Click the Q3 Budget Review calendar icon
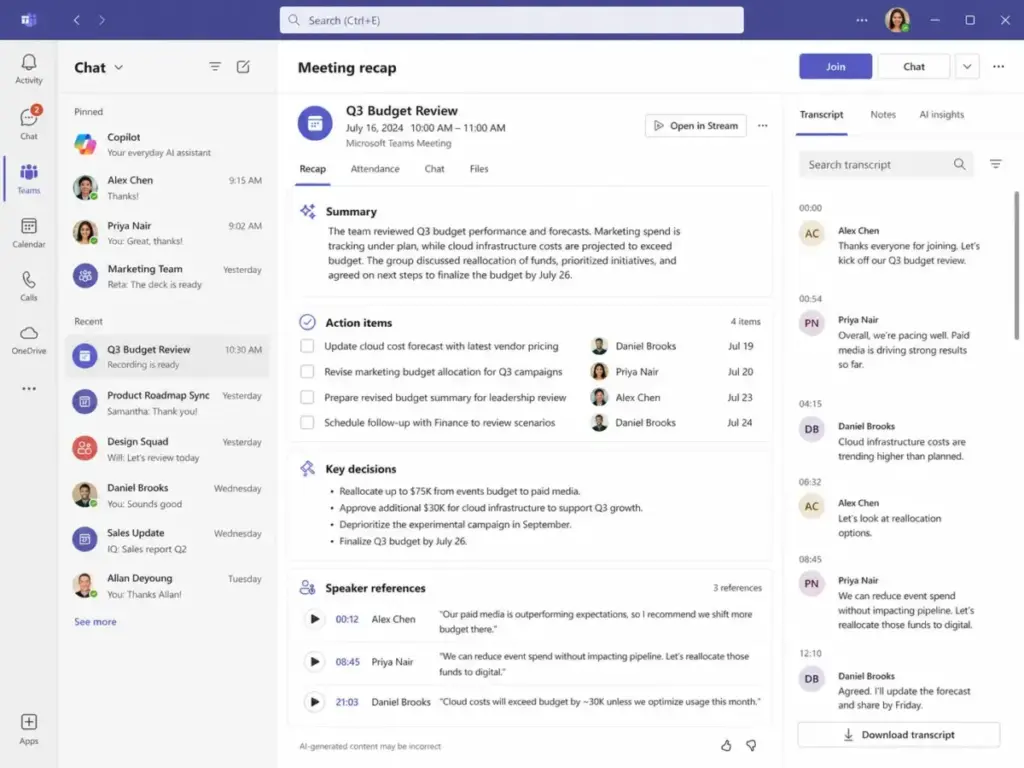The image size is (1024, 768). pyautogui.click(x=315, y=123)
